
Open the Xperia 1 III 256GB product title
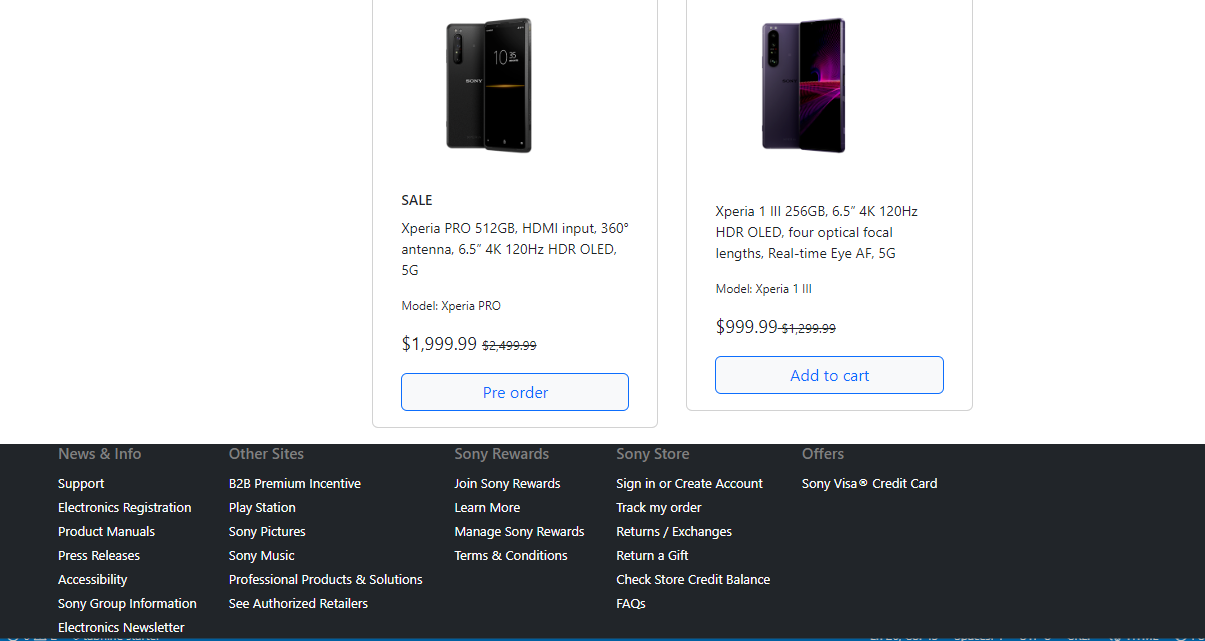816,232
